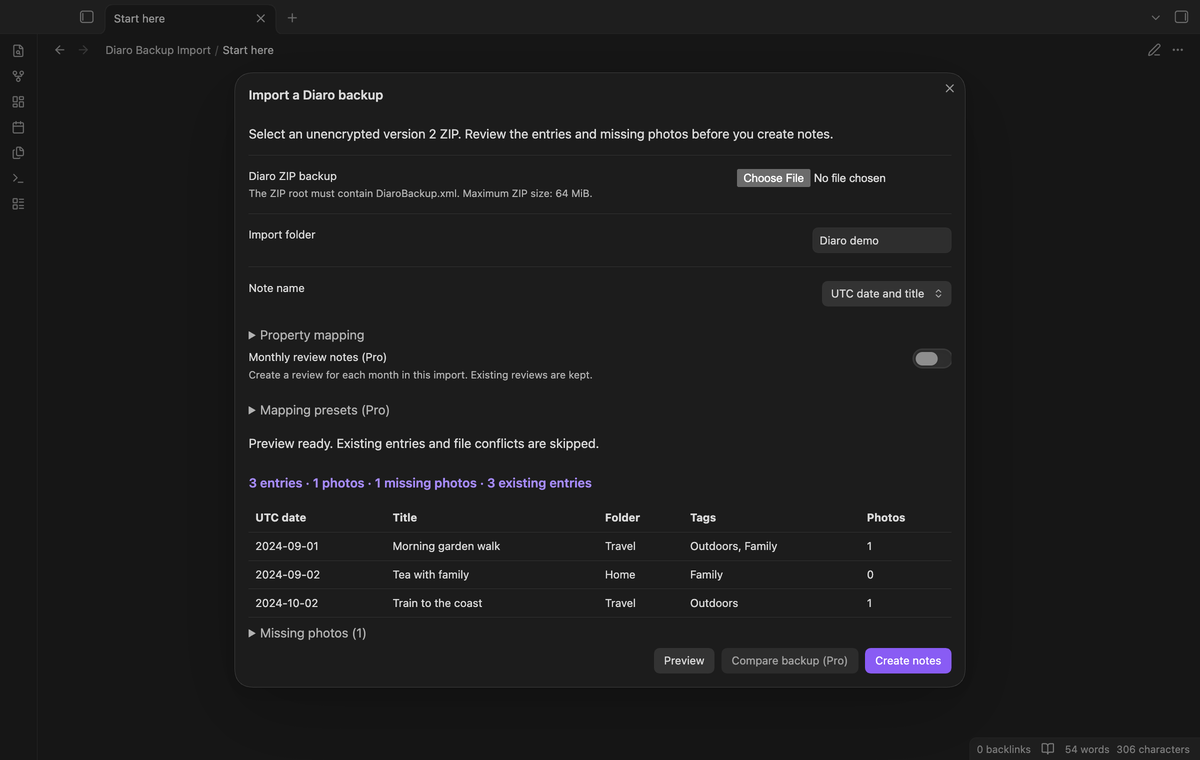Open the tab list dropdown chevron
The image size is (1200, 760).
[1155, 18]
